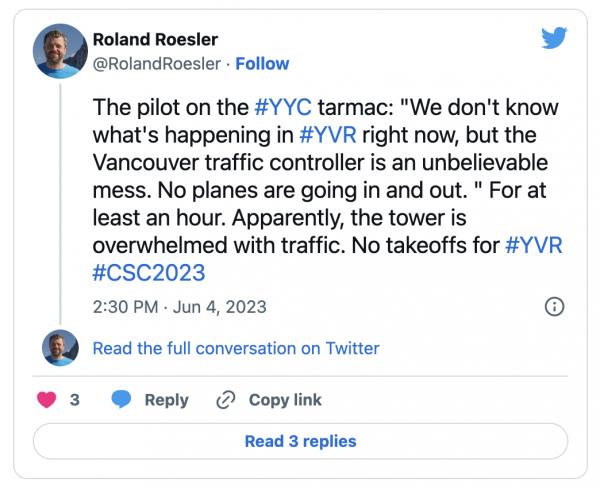Click the Copy link text
Image resolution: width=600 pixels, height=490 pixels.
285,399
